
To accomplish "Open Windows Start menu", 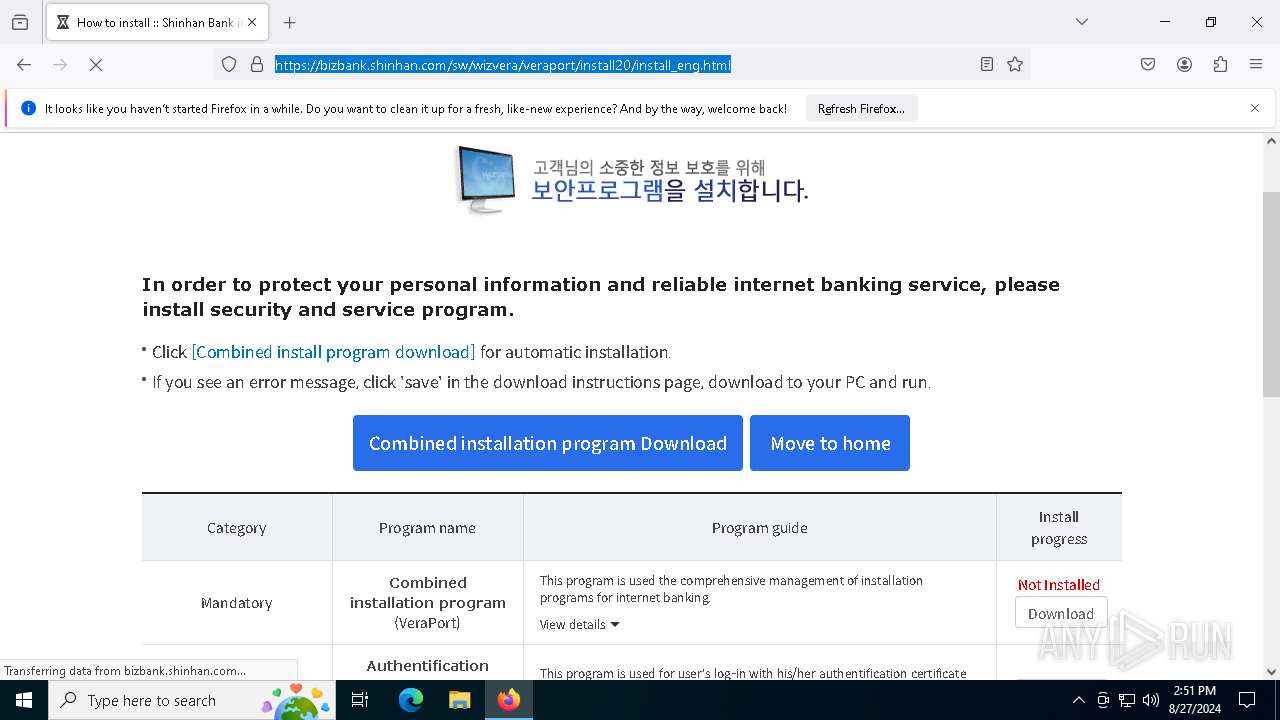I will pos(24,700).
